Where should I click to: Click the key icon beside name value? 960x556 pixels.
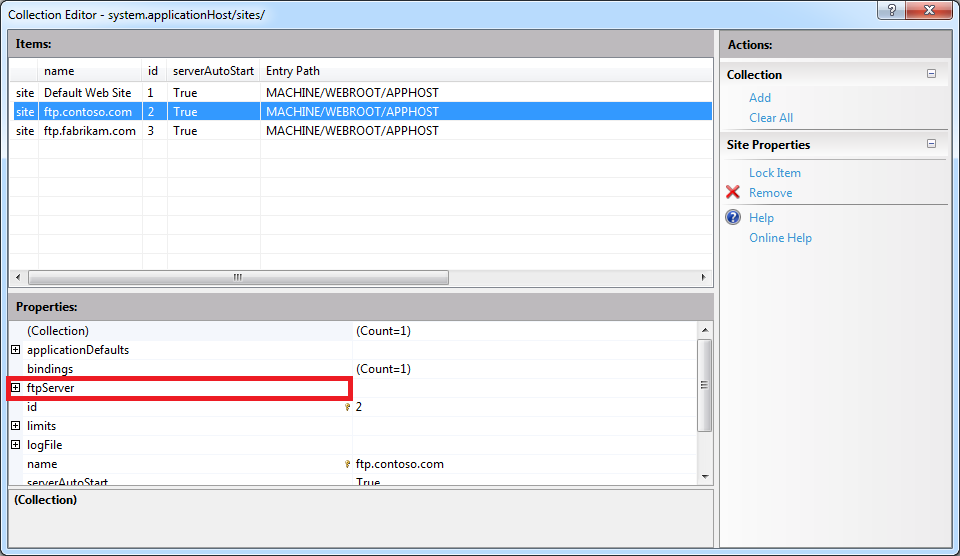coord(348,464)
